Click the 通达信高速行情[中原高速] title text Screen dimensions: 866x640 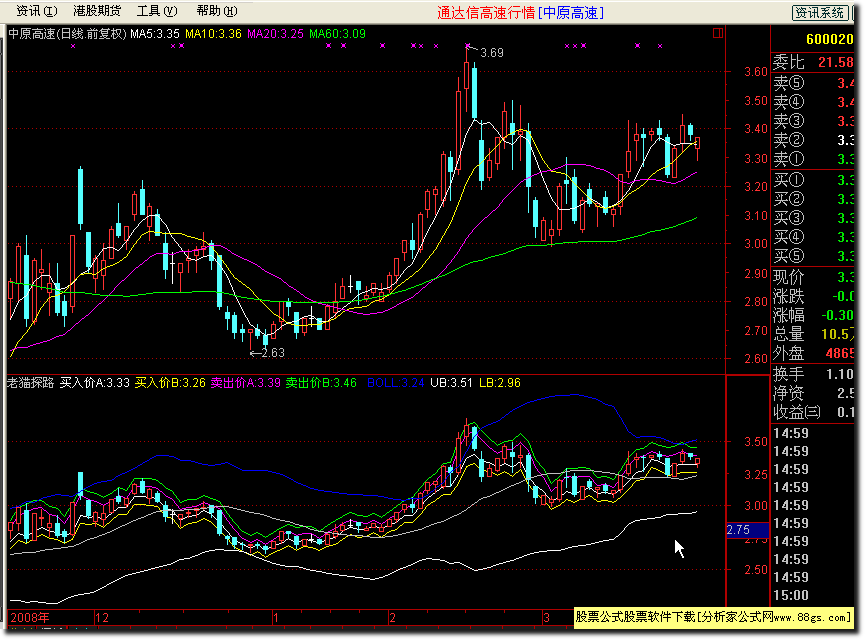520,13
